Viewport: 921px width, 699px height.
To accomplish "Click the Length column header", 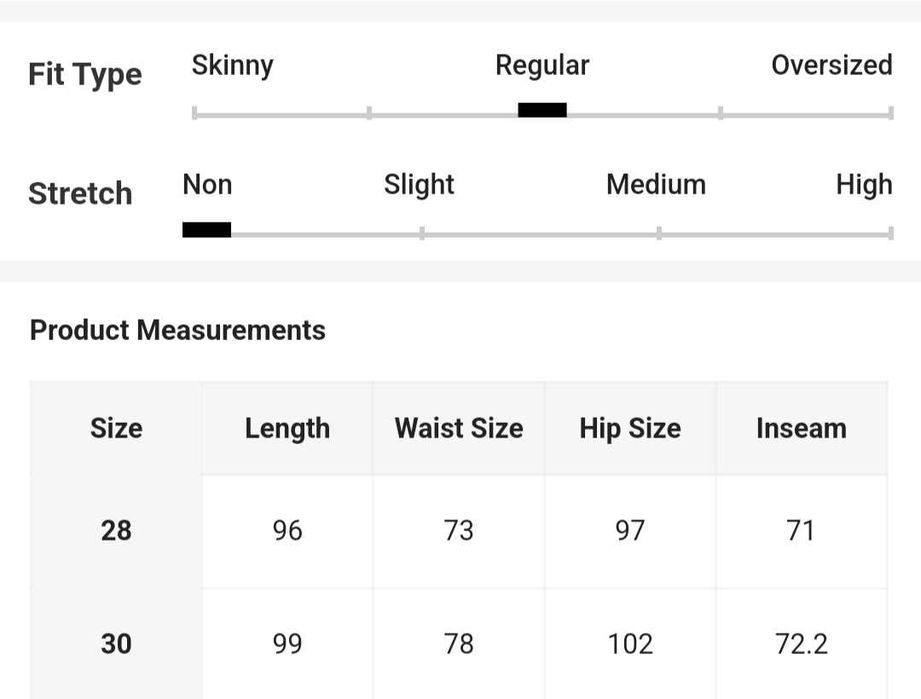I will (287, 429).
